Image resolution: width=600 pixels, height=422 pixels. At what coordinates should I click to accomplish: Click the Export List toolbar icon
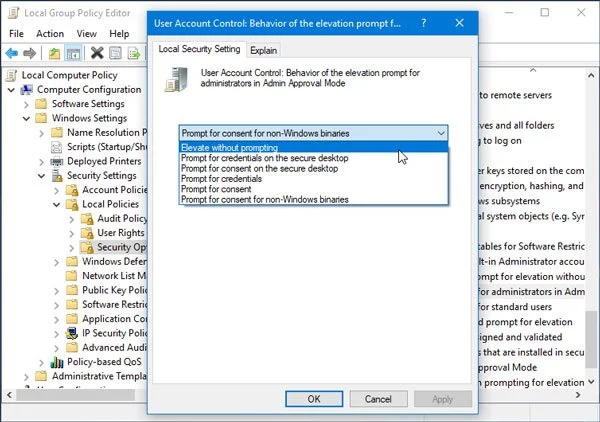point(137,53)
